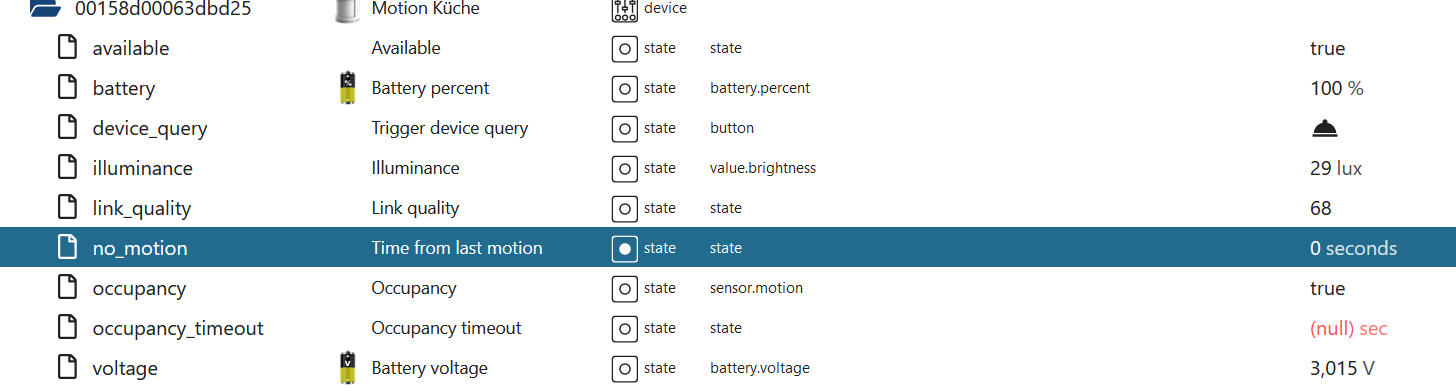The image size is (1456, 391).
Task: Click the available value true
Action: click(x=1327, y=48)
